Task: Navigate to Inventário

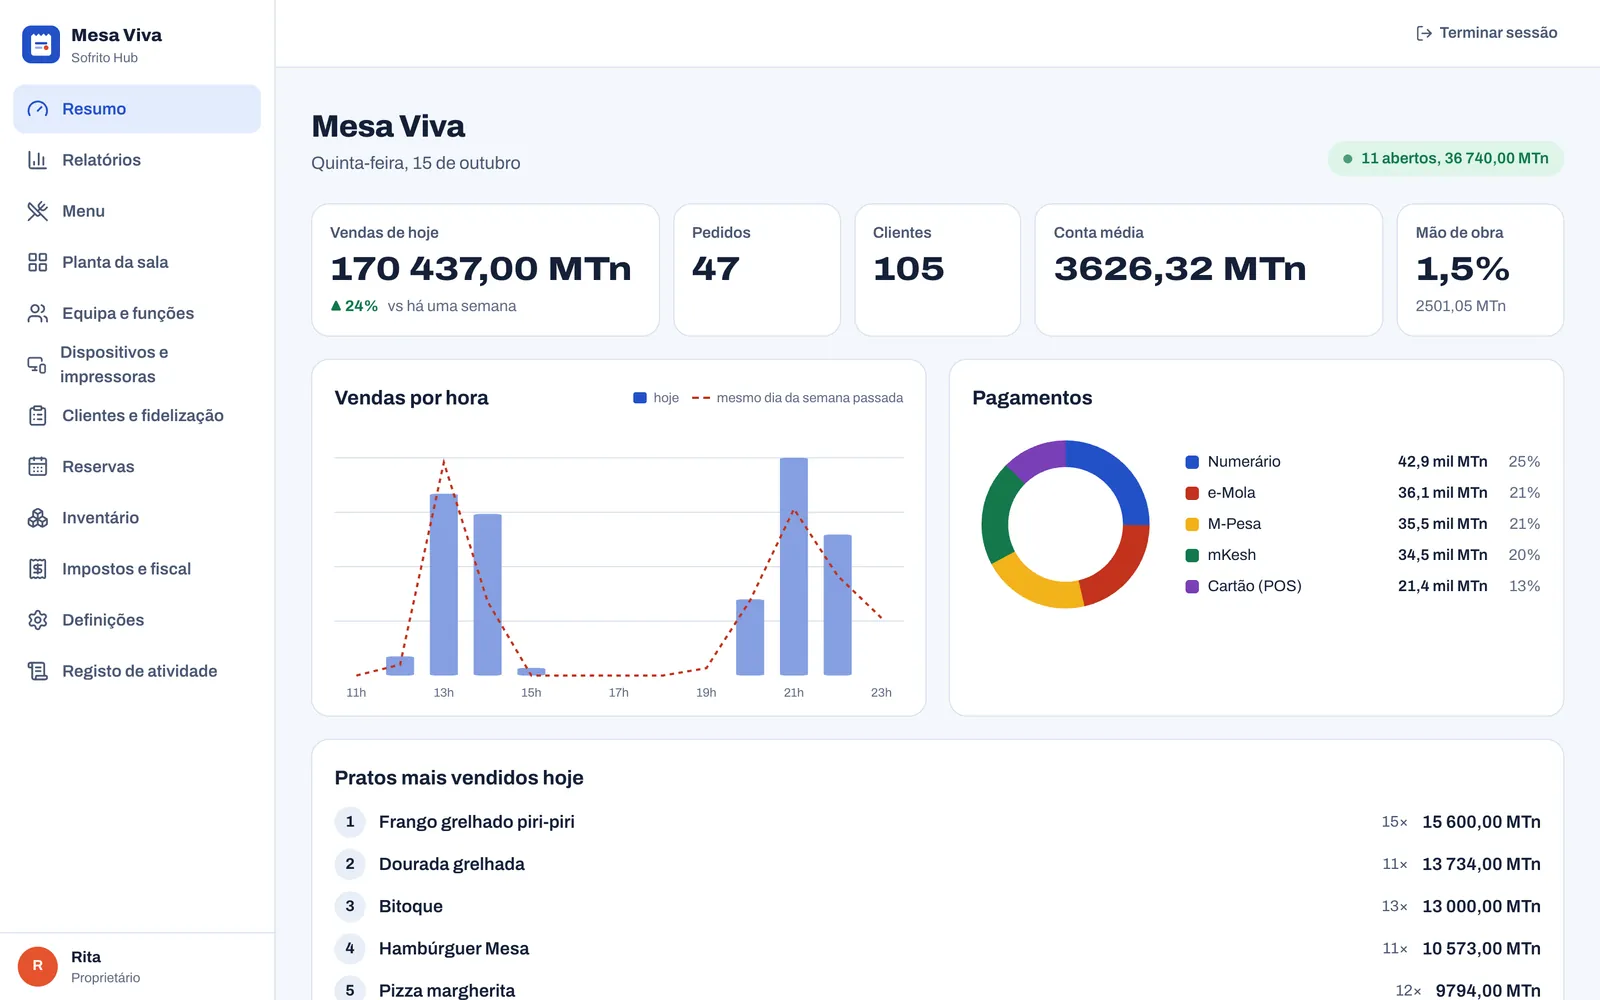Action: [137, 518]
